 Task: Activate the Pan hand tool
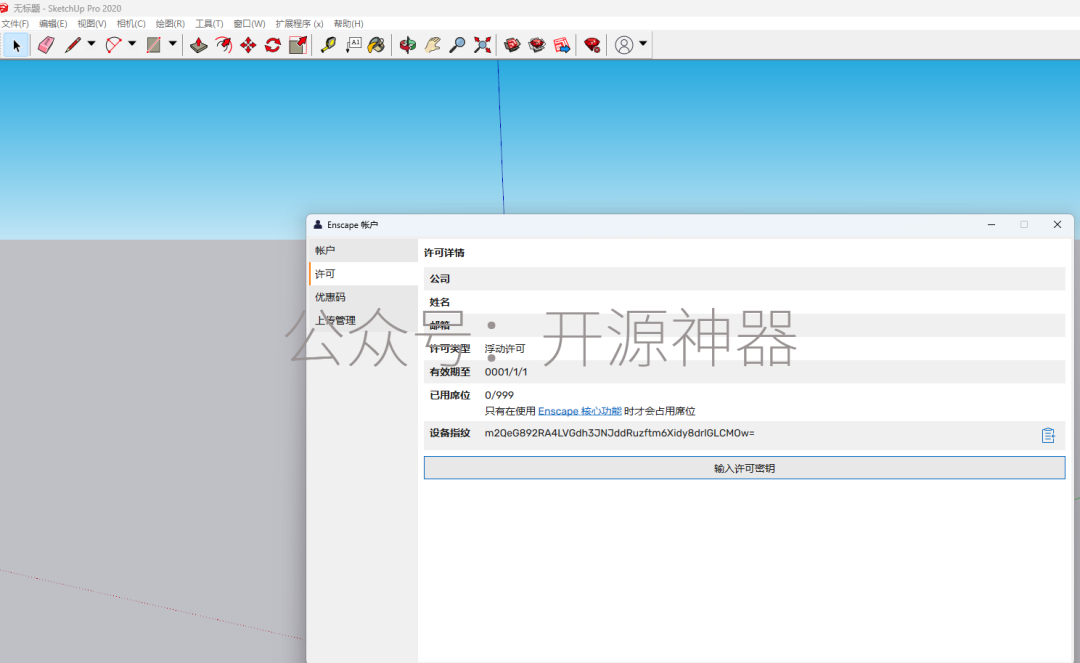tap(433, 45)
